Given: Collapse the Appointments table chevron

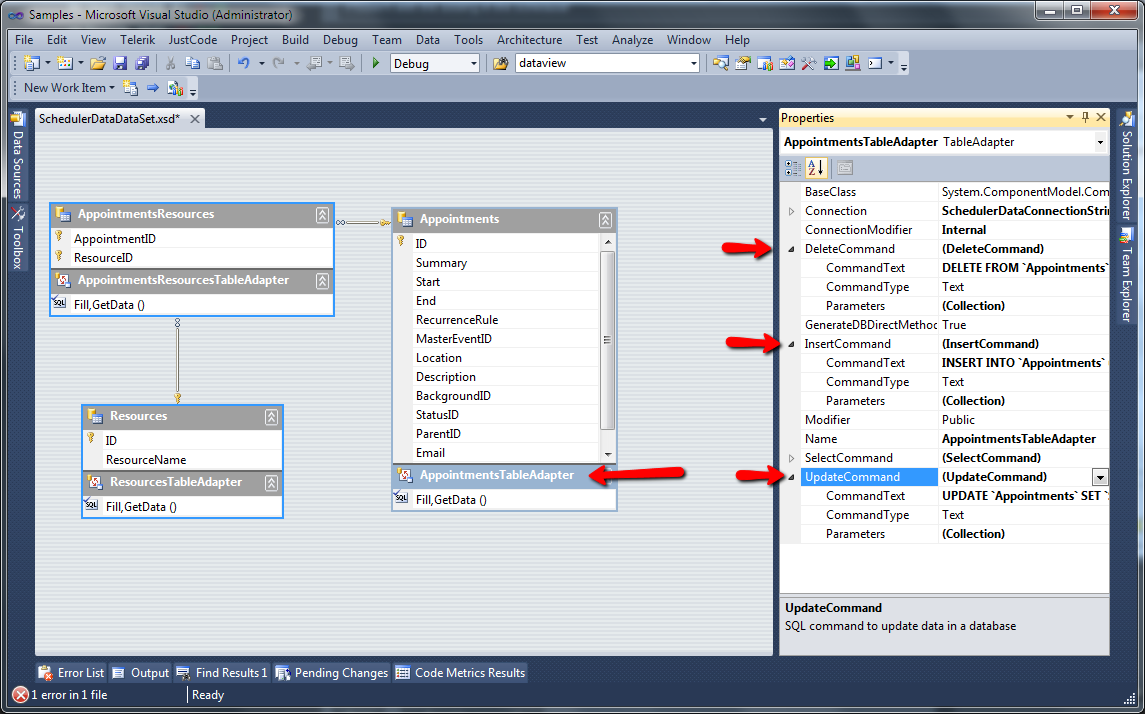Looking at the screenshot, I should point(605,220).
